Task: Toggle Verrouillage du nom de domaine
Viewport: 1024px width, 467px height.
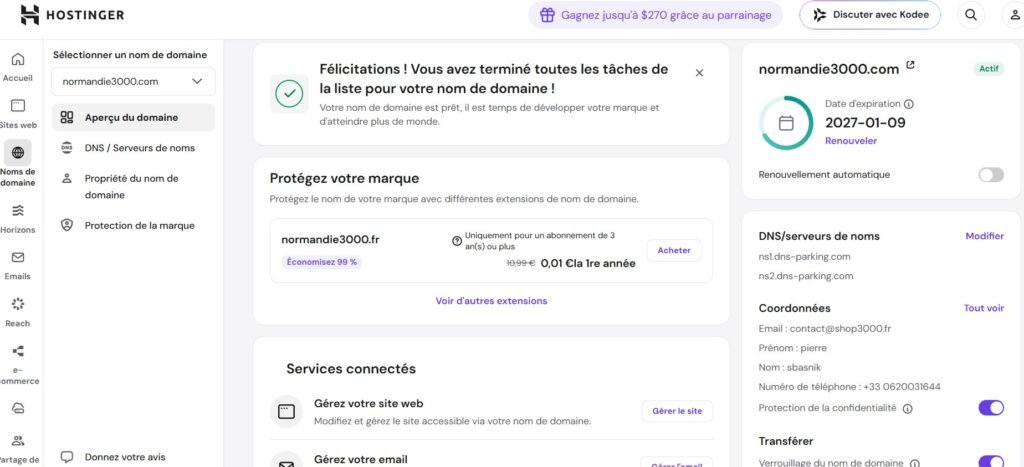Action: pyautogui.click(x=991, y=461)
